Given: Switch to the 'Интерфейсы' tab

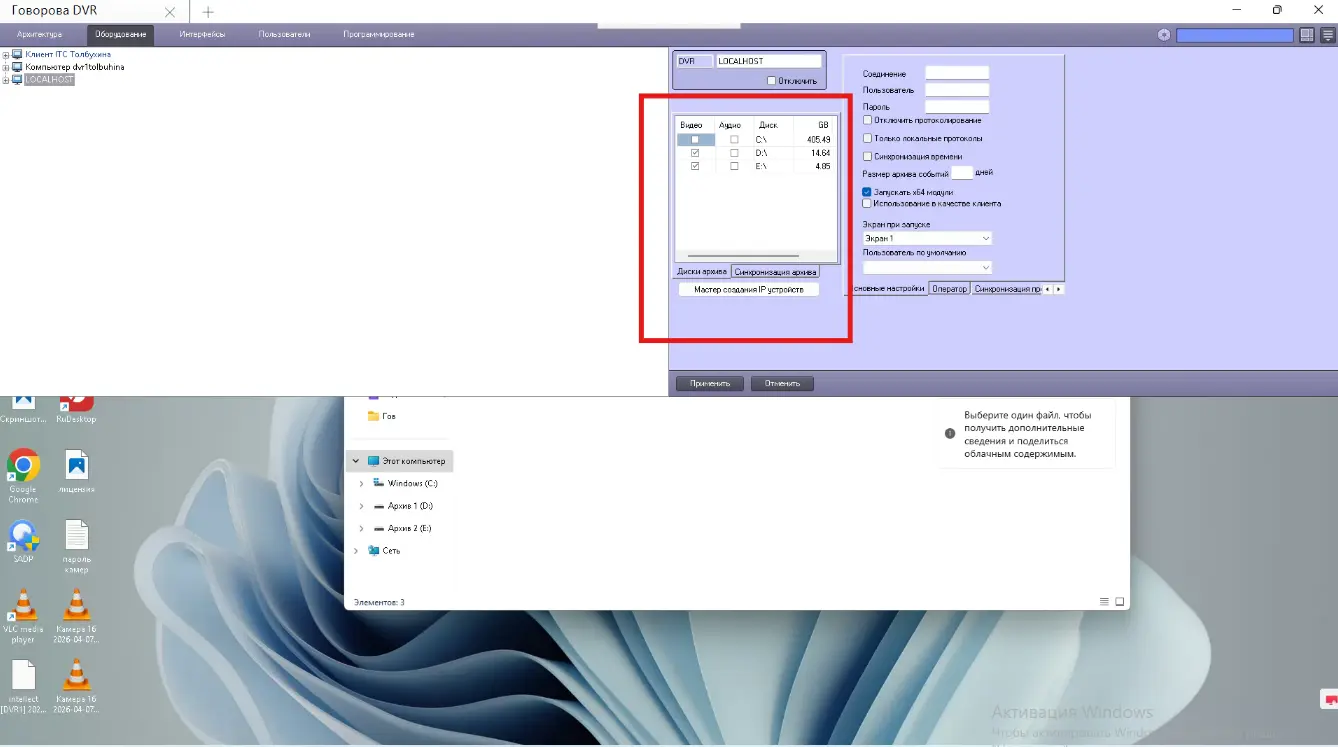Looking at the screenshot, I should coord(202,34).
